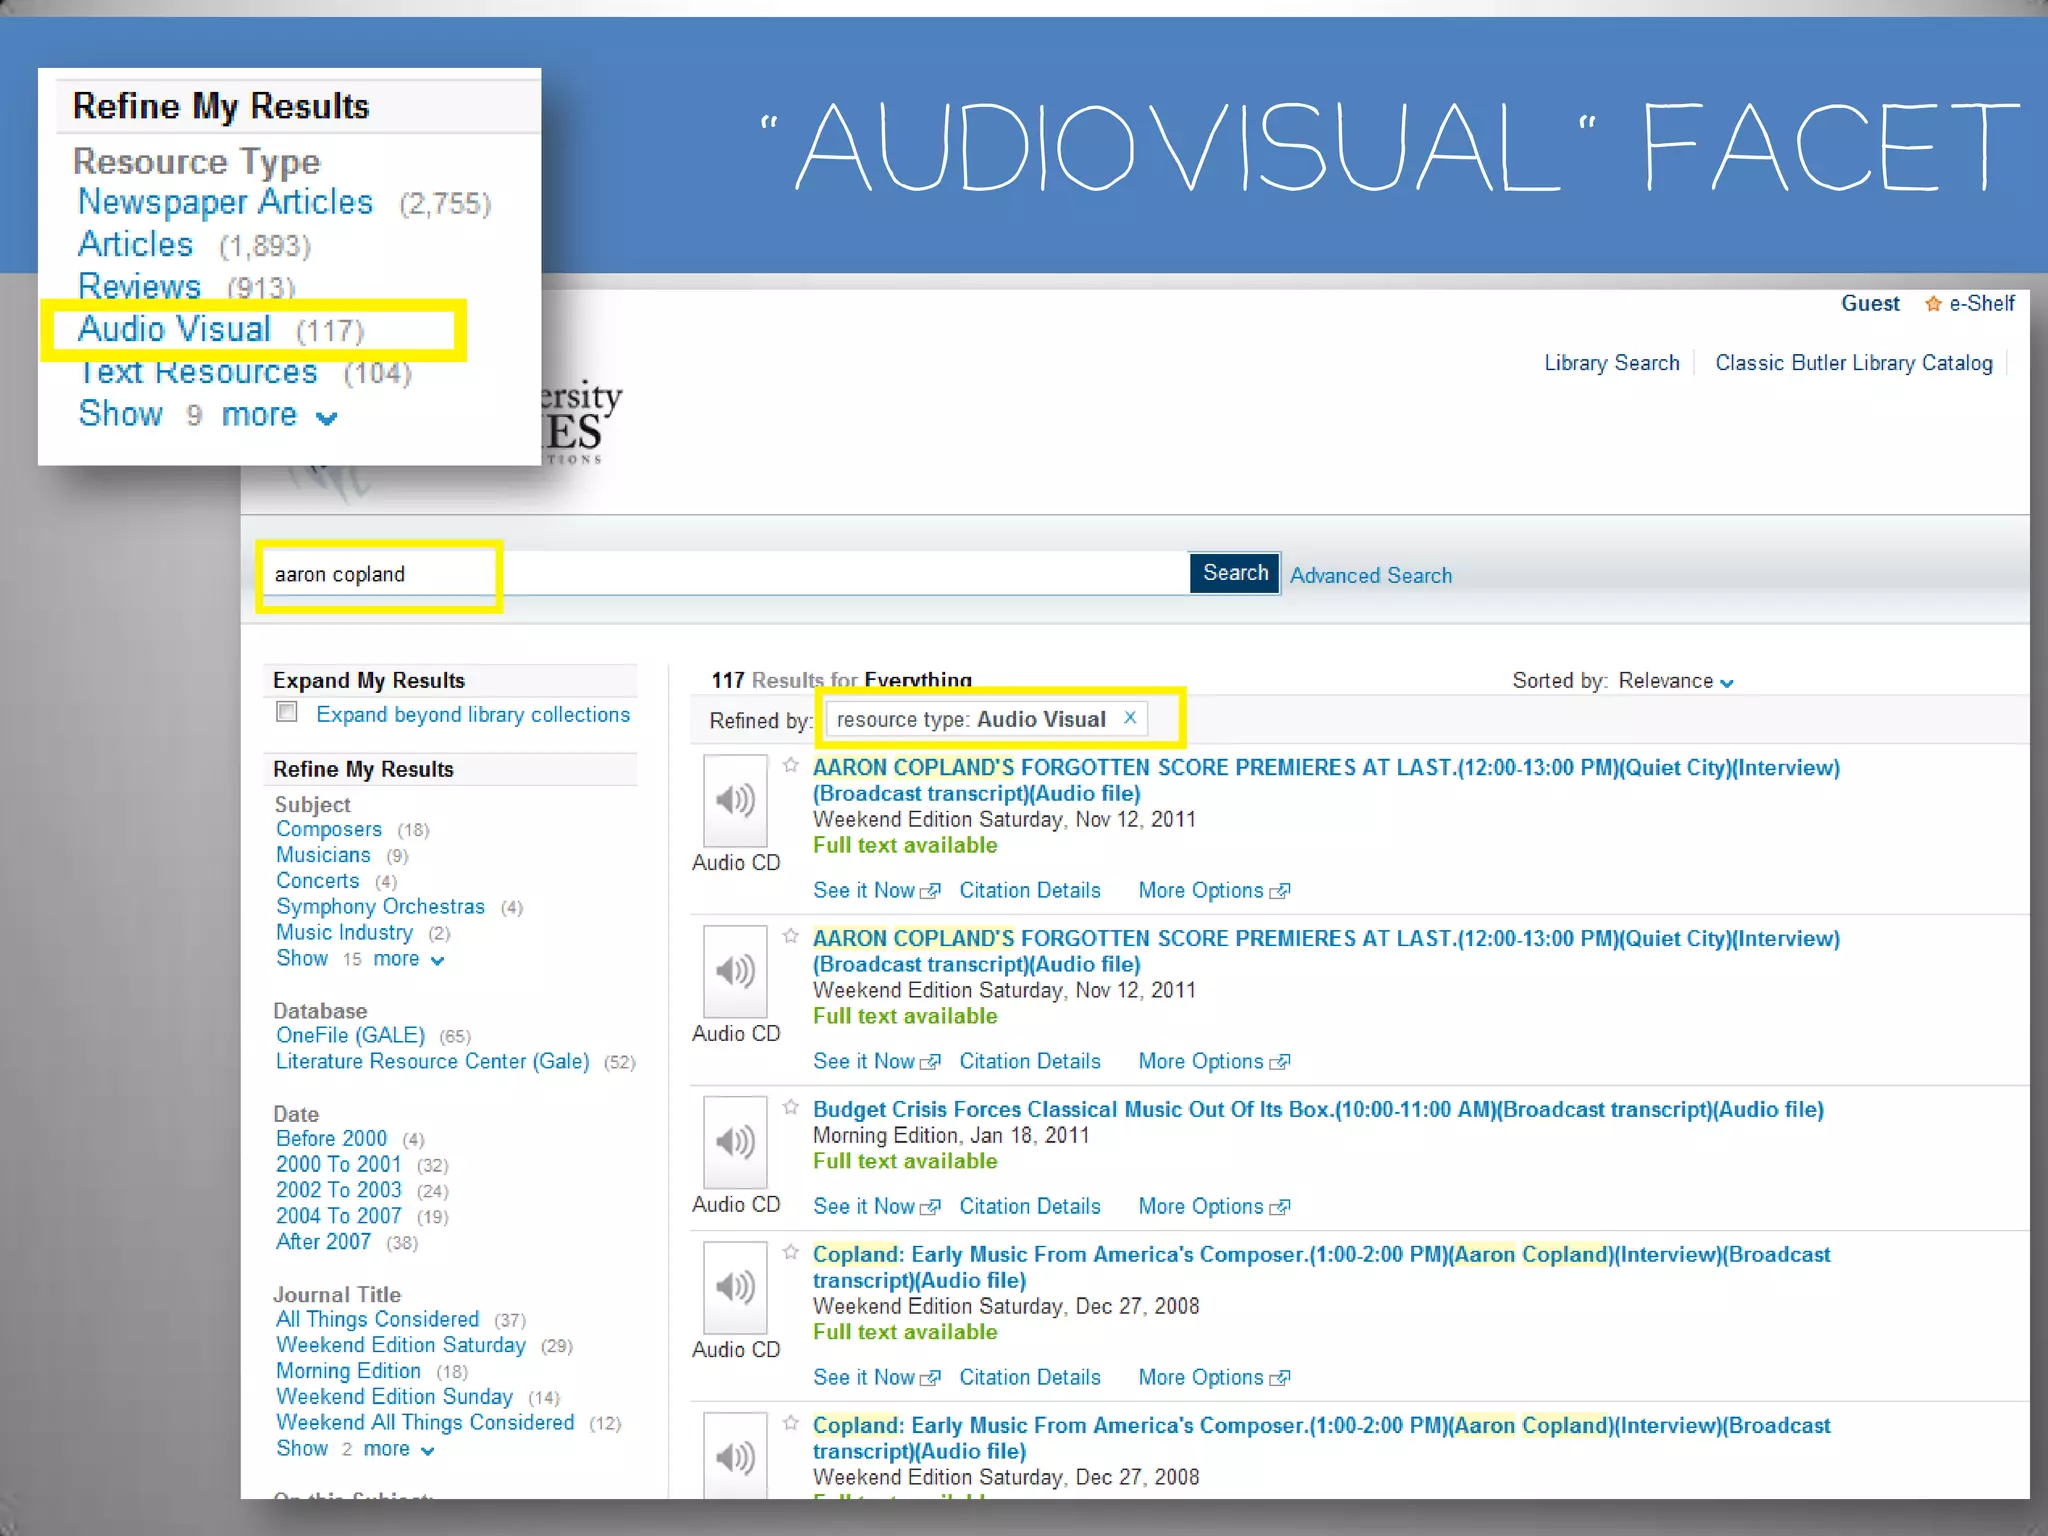Viewport: 2048px width, 1536px height.
Task: Filter by Reviews resource type
Action: [140, 286]
